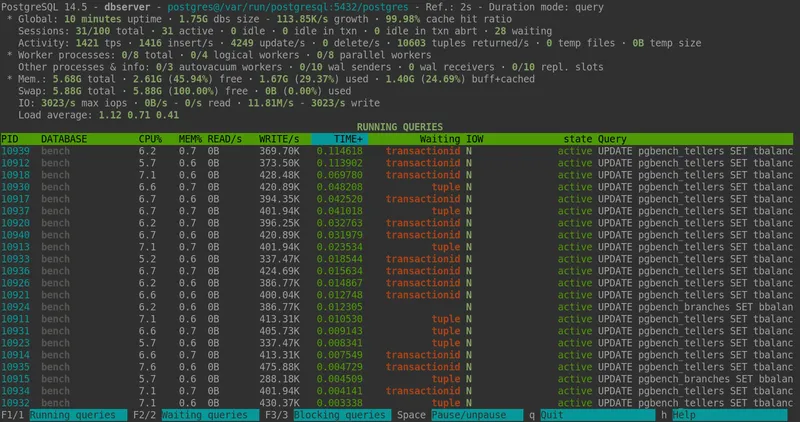The width and height of the screenshot is (800, 422).
Task: Click the time value 0.114618
Action: (339, 151)
